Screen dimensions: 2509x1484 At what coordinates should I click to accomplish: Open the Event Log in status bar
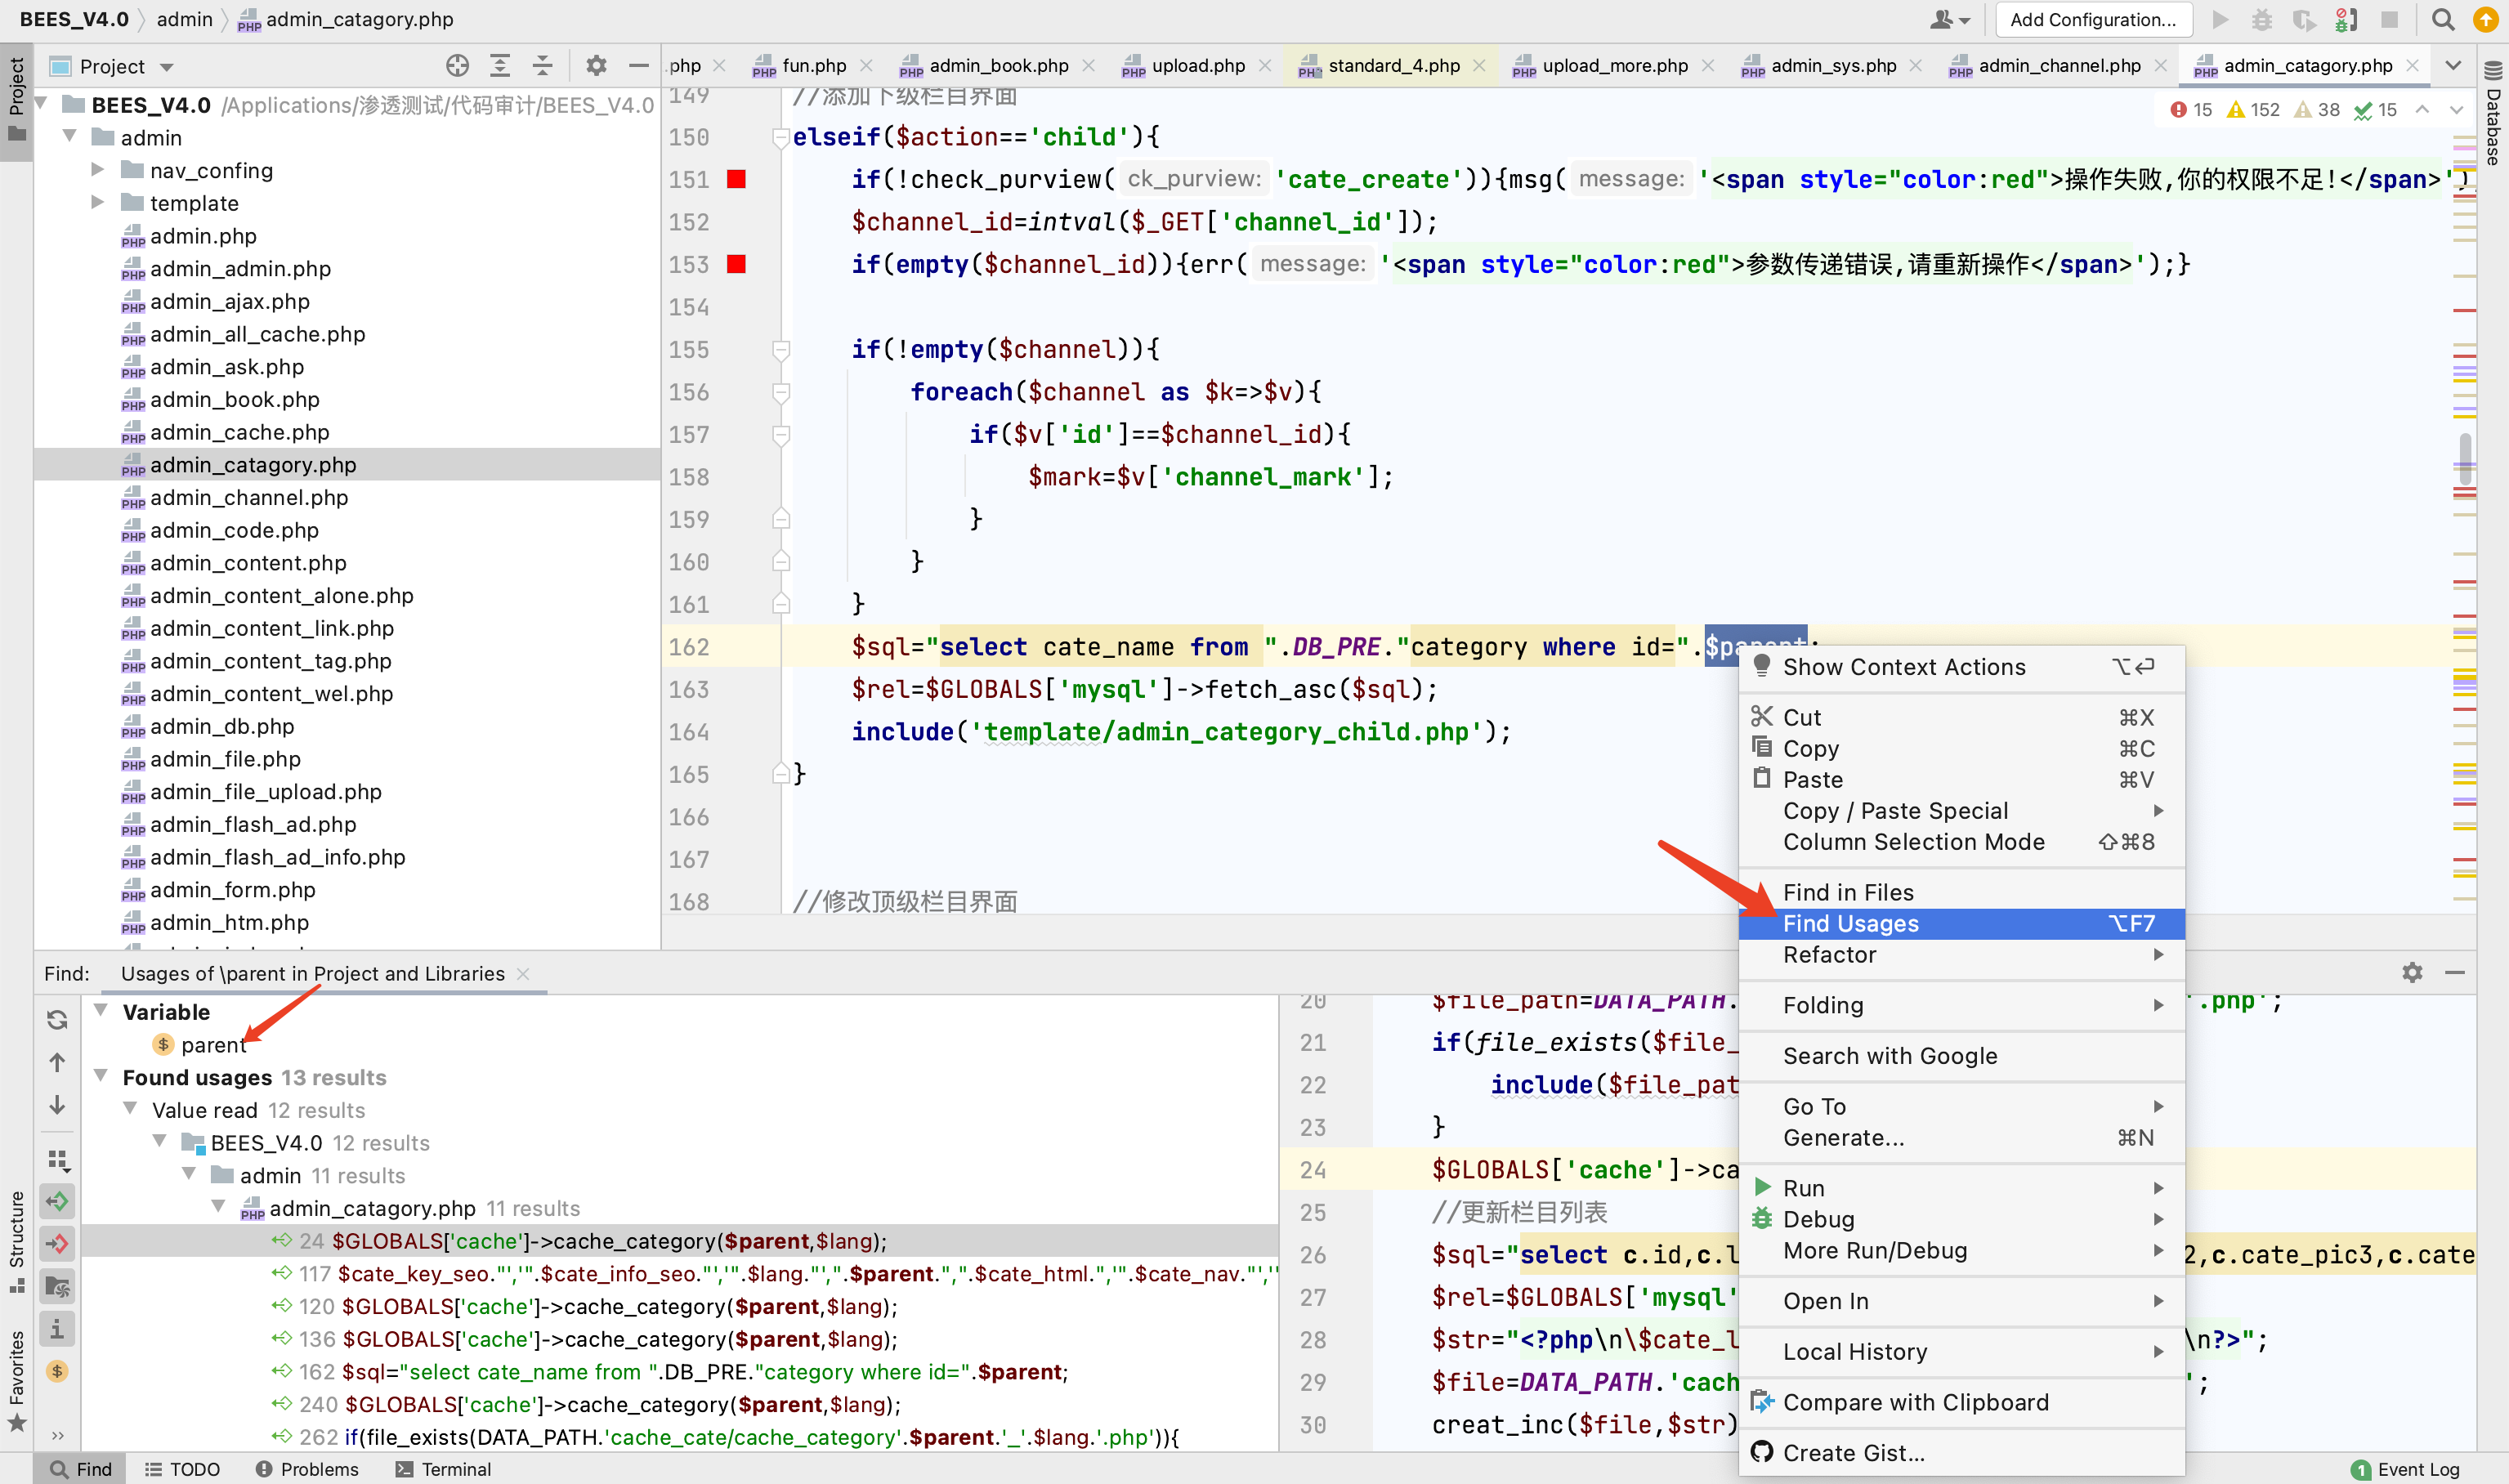[x=2405, y=1469]
